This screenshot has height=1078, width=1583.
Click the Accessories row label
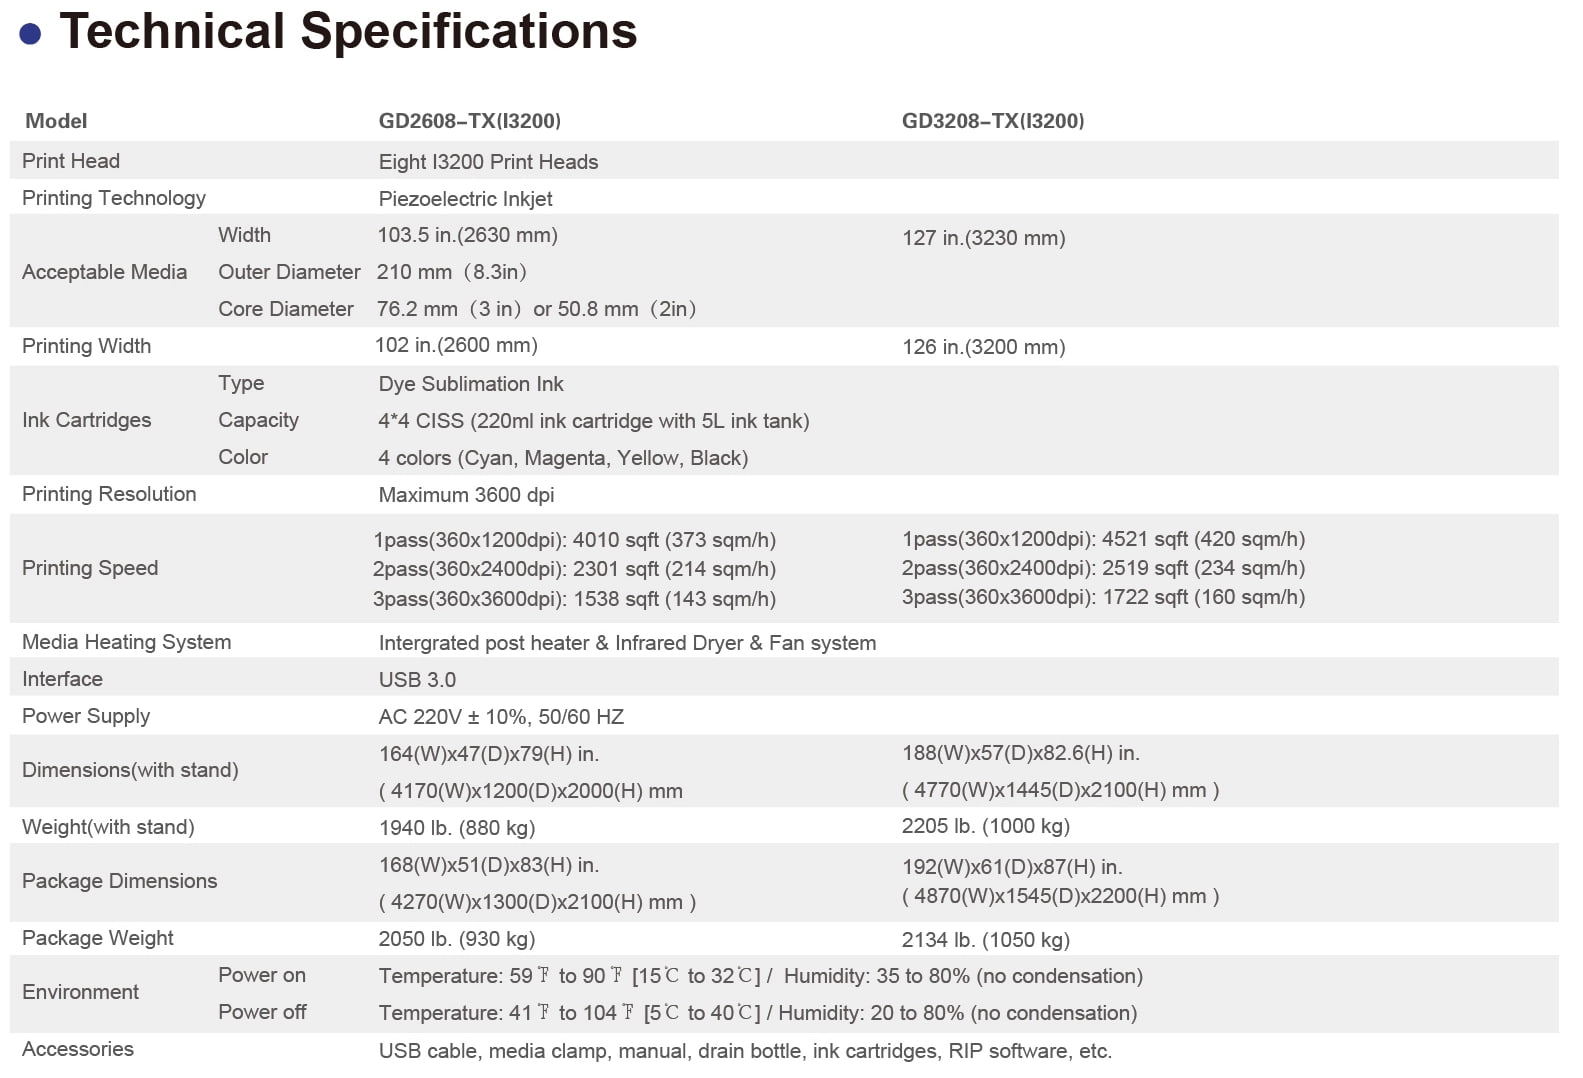(78, 1049)
